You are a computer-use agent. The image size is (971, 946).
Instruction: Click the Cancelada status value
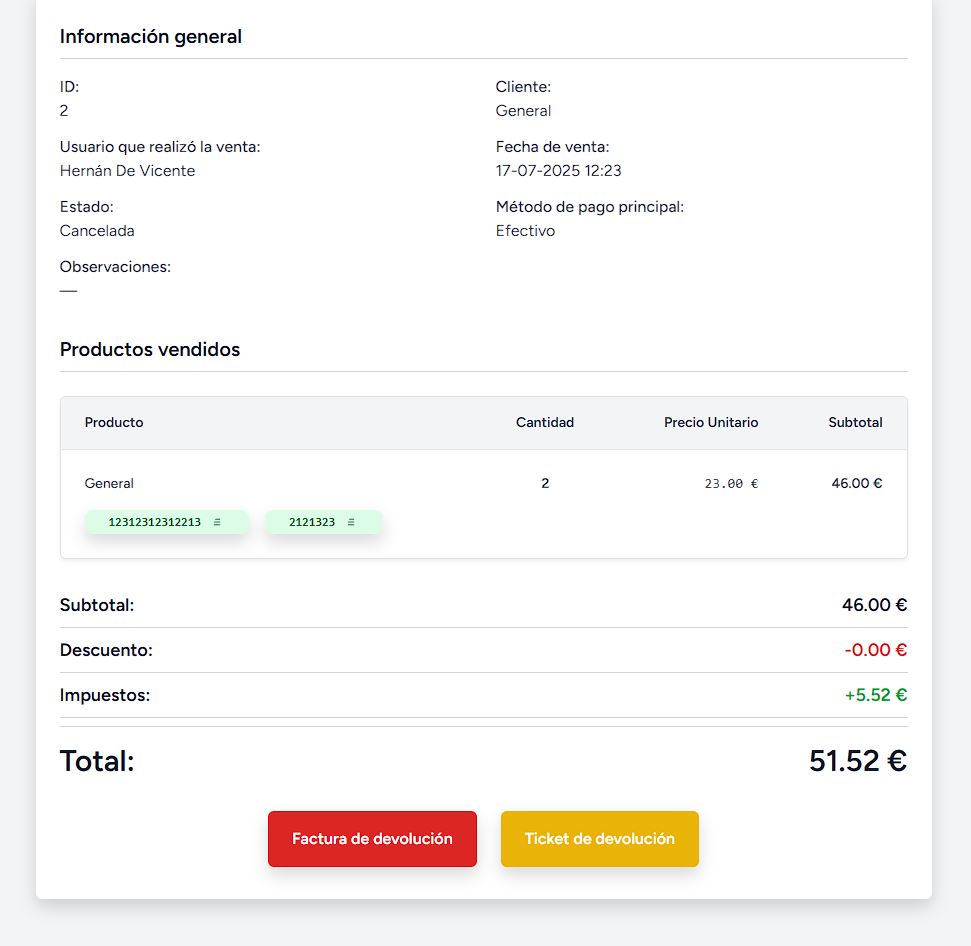[x=97, y=231]
